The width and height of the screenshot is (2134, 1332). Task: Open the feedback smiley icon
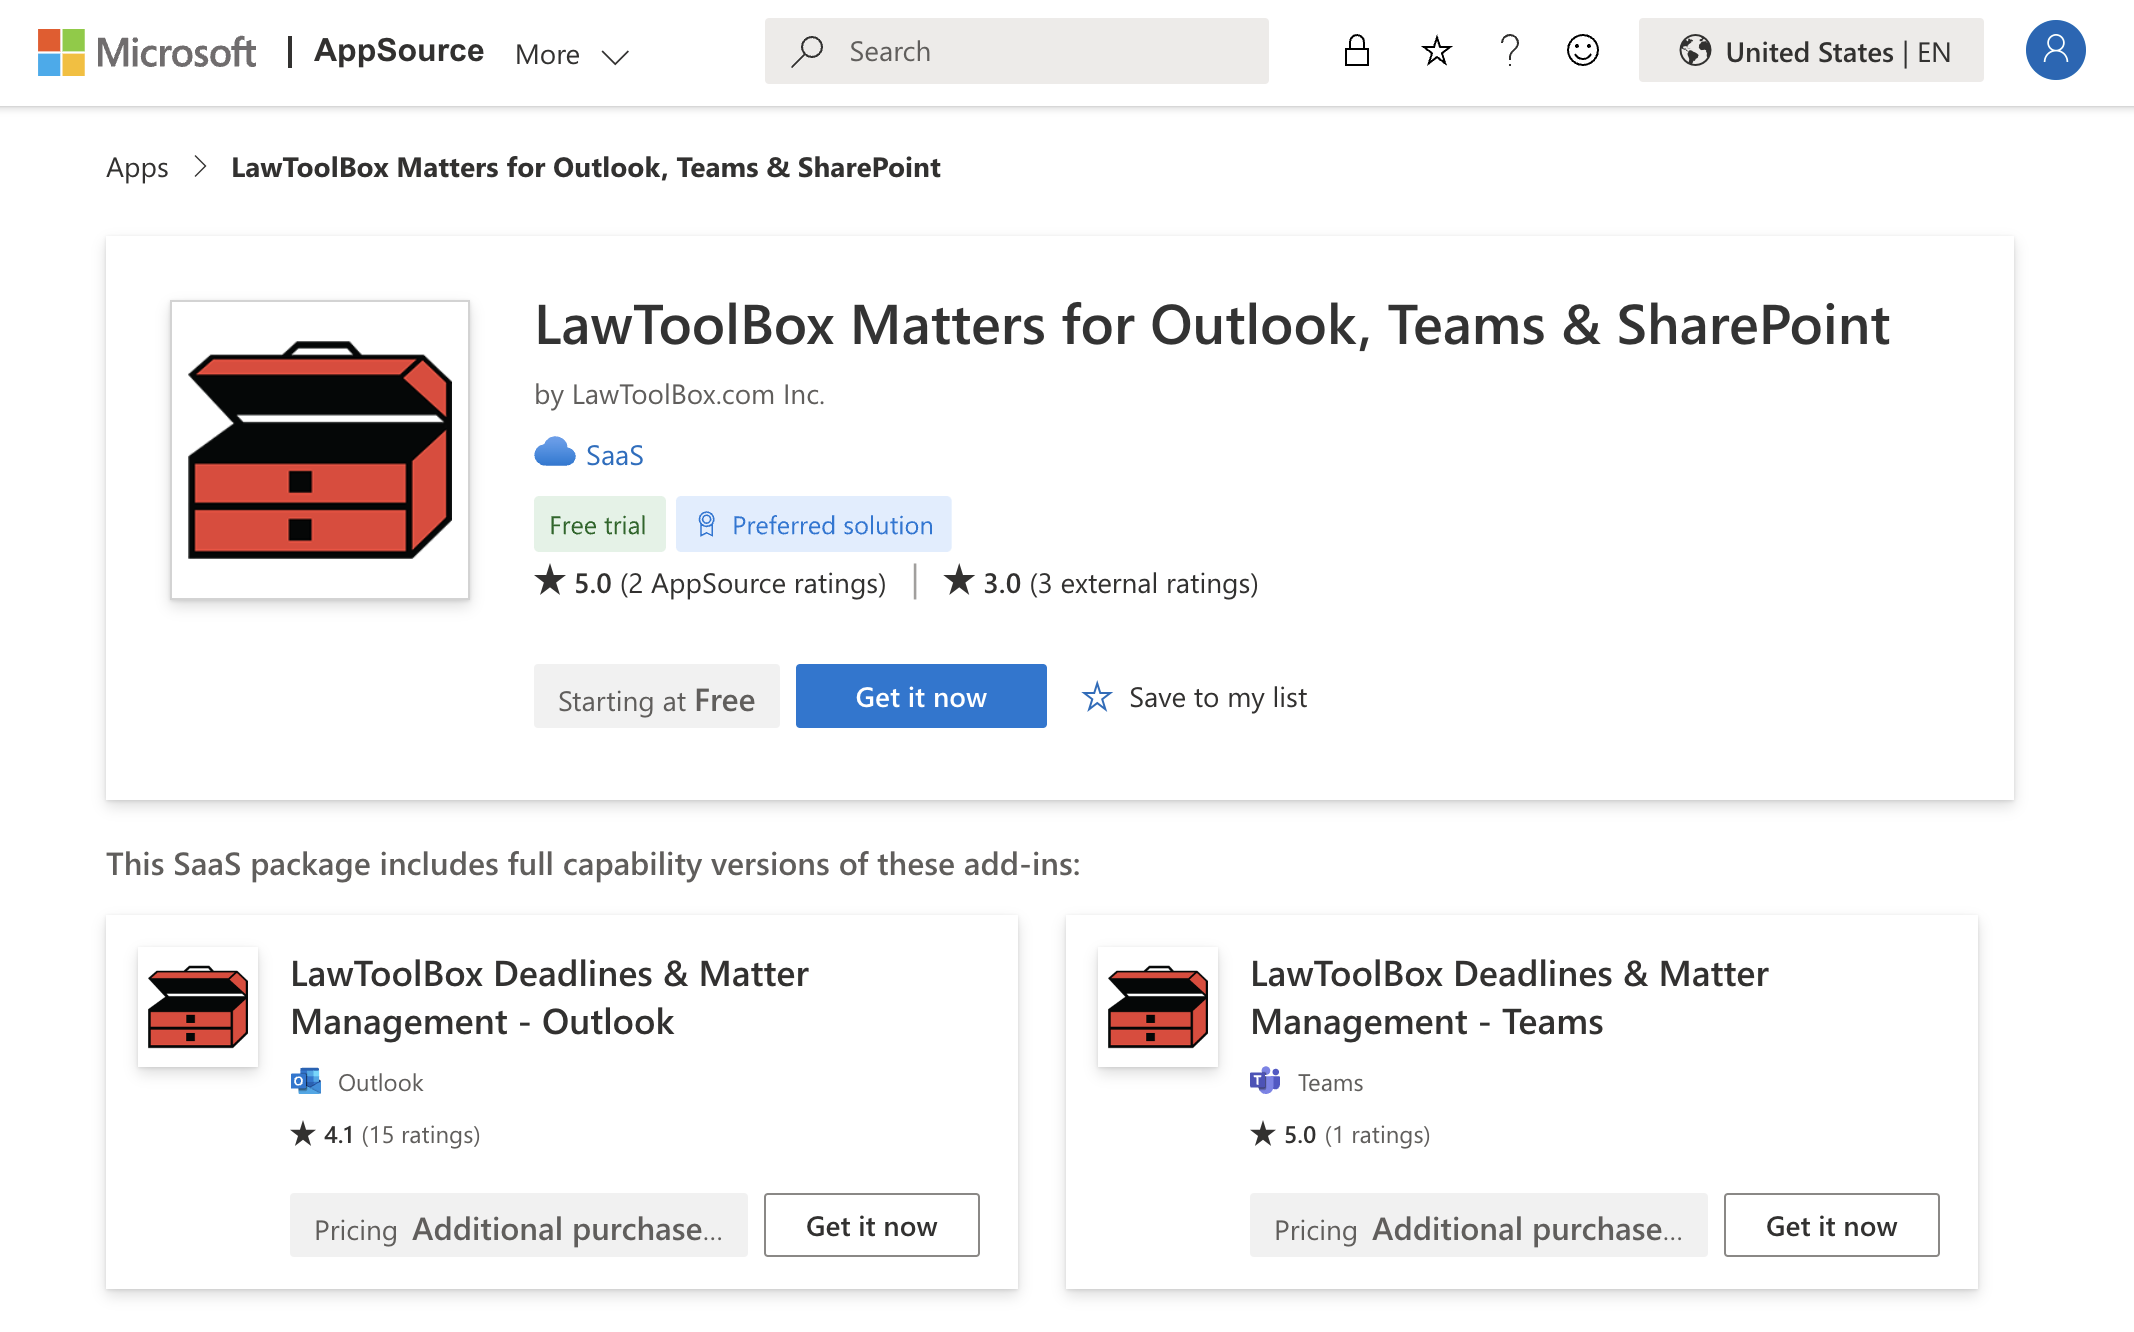(1582, 51)
